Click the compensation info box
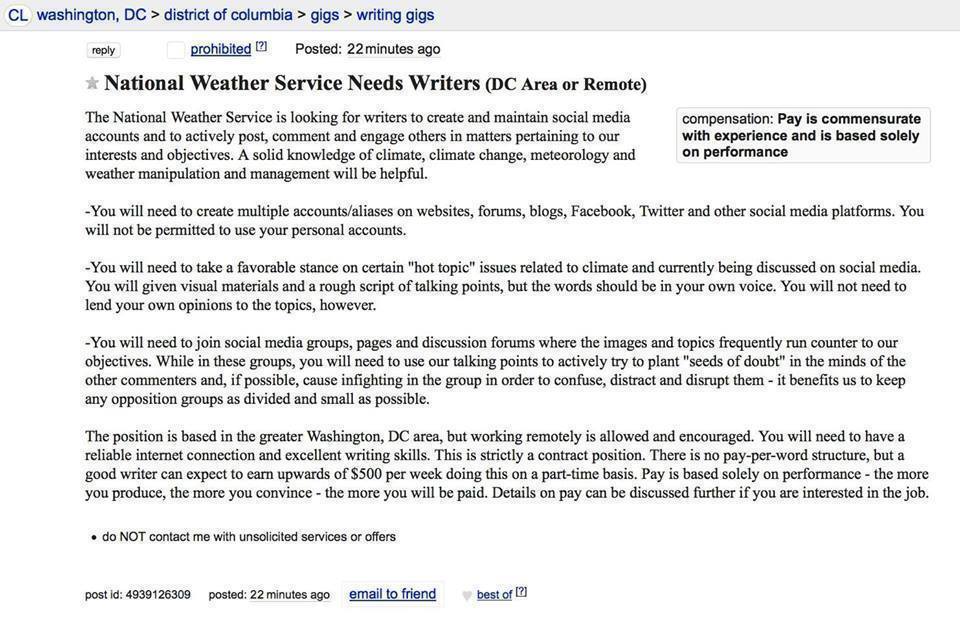This screenshot has width=960, height=629. [x=803, y=135]
